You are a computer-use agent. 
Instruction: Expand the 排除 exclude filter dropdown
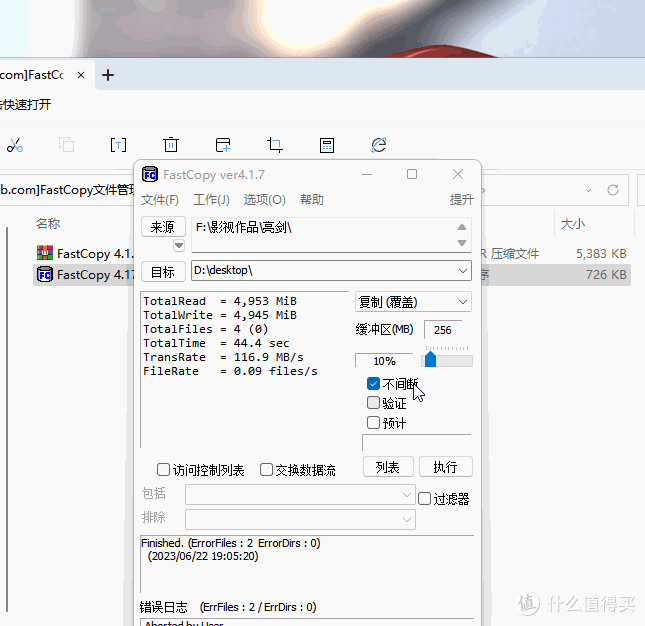click(x=407, y=519)
